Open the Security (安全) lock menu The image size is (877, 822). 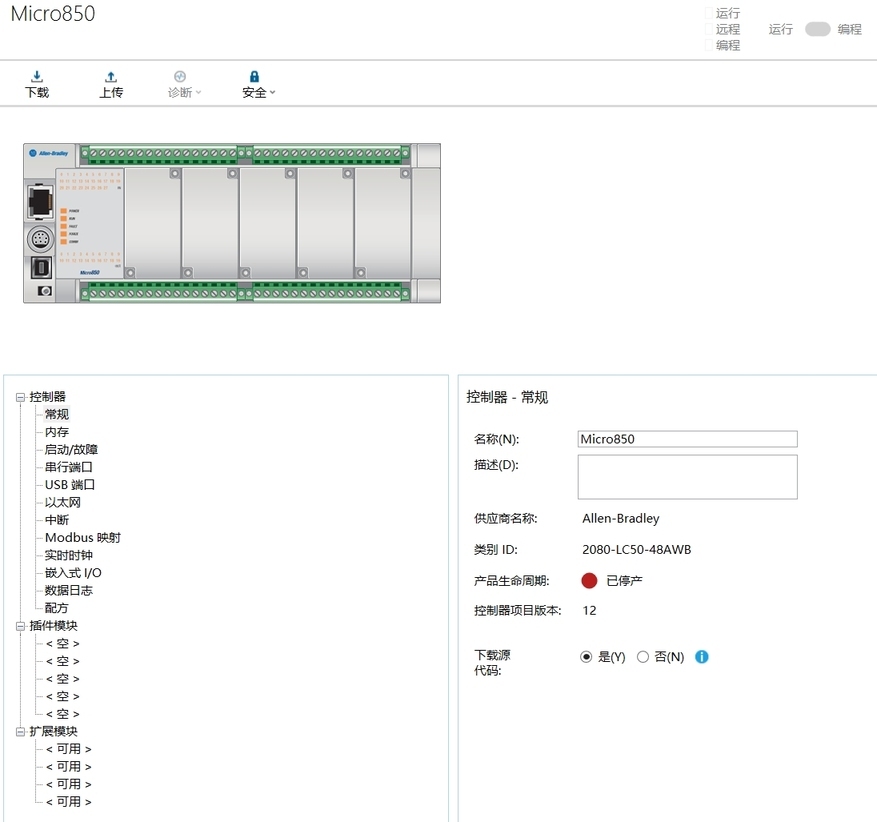click(258, 84)
